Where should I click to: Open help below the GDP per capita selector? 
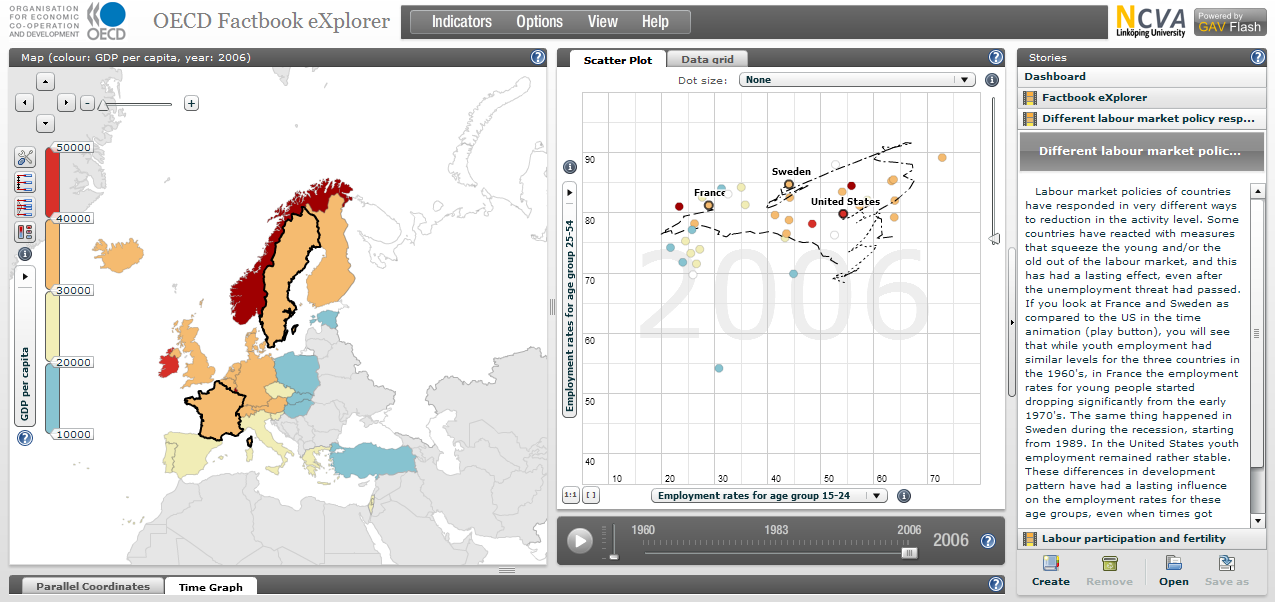click(25, 437)
